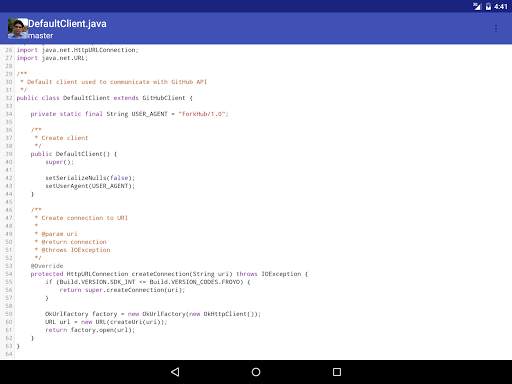Tap the 'return factory.open(url);' line
The width and height of the screenshot is (512, 384).
(90, 330)
